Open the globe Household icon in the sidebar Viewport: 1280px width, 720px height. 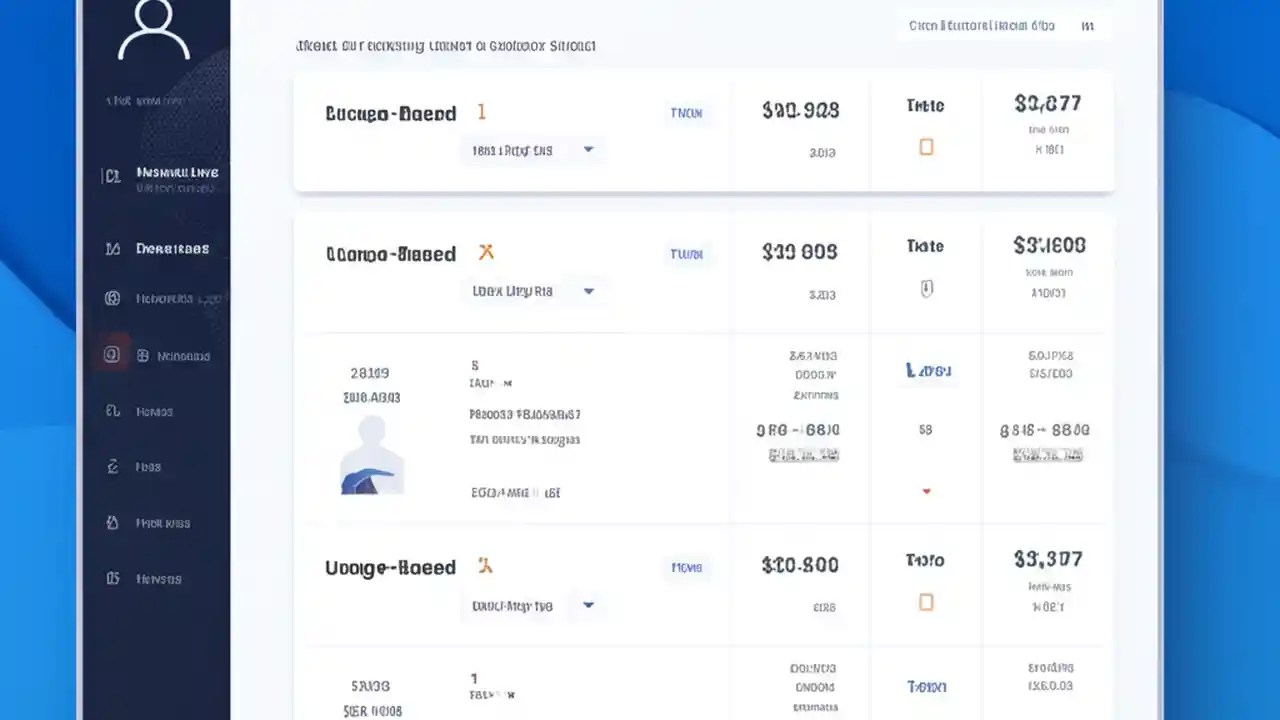113,298
